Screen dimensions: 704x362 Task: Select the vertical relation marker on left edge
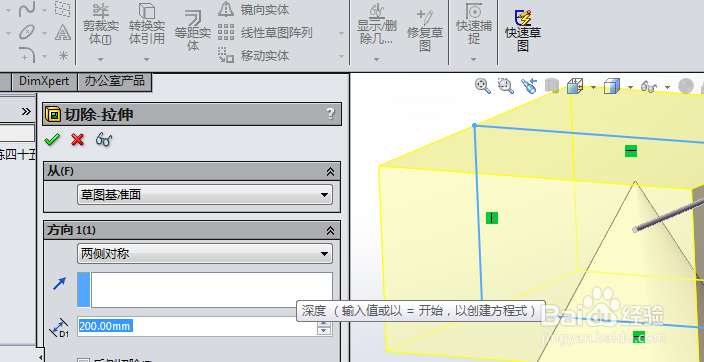[492, 218]
